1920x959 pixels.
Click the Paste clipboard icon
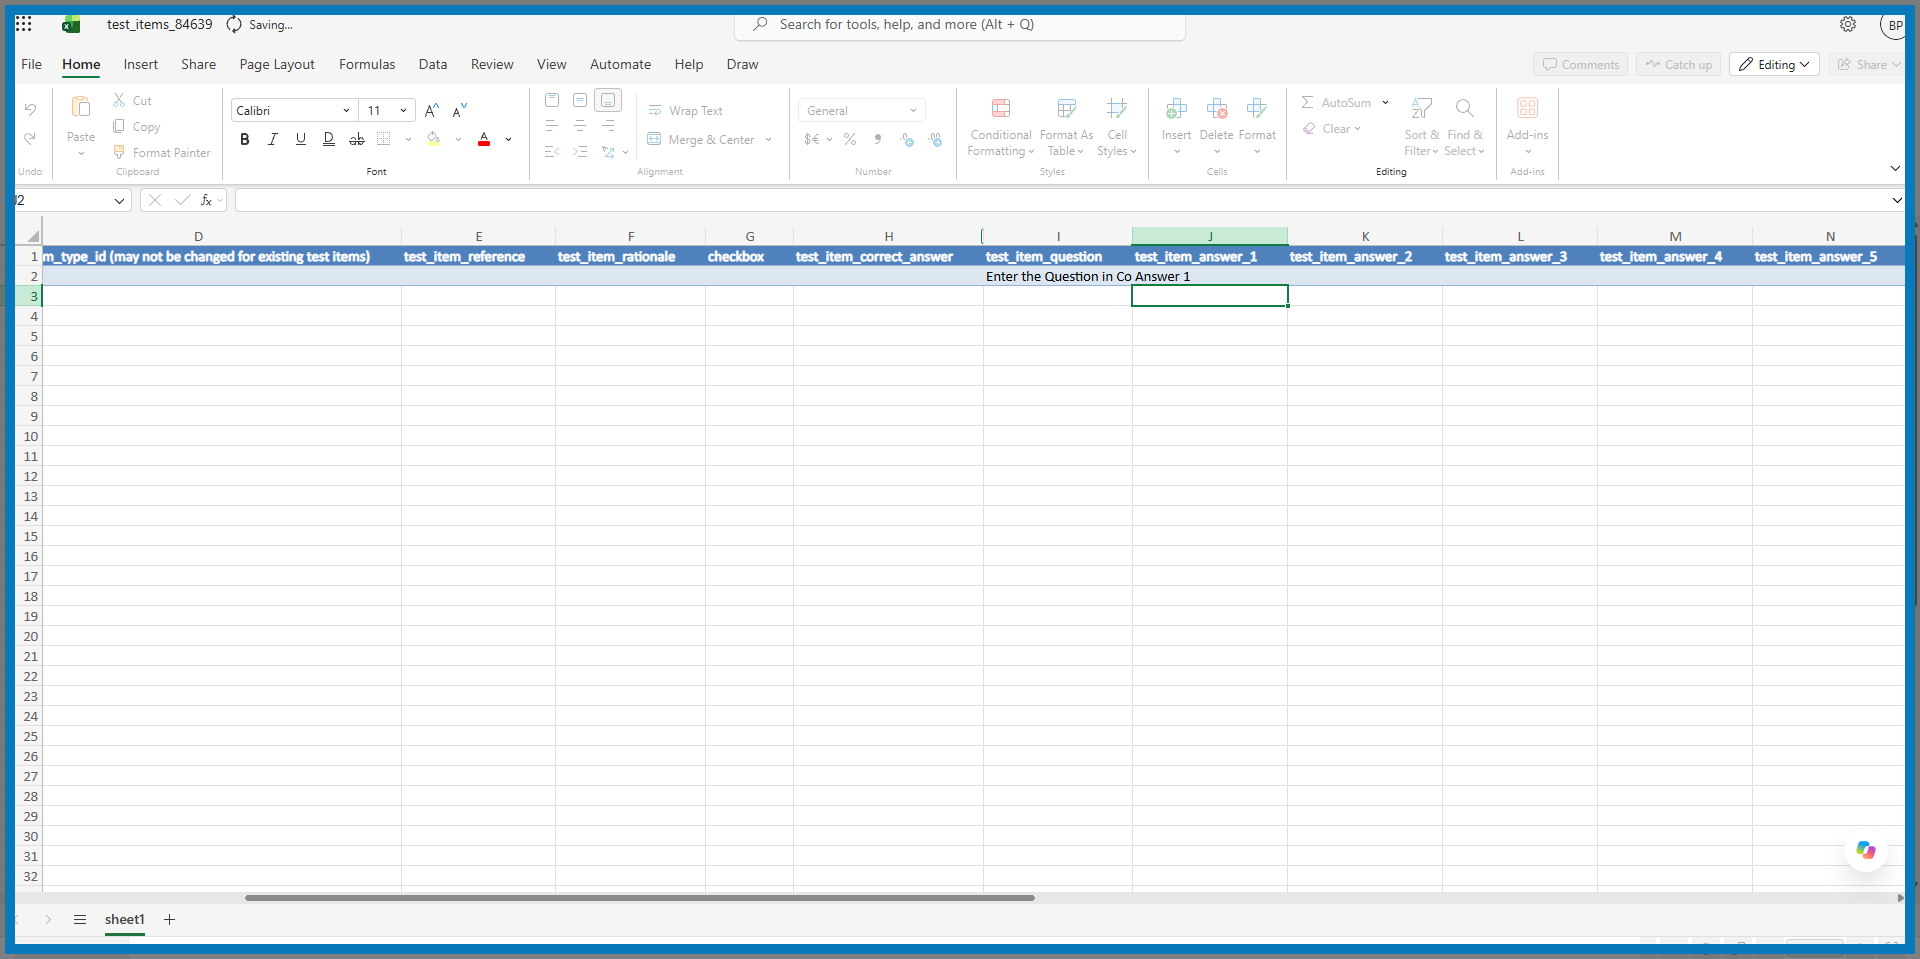tap(81, 107)
